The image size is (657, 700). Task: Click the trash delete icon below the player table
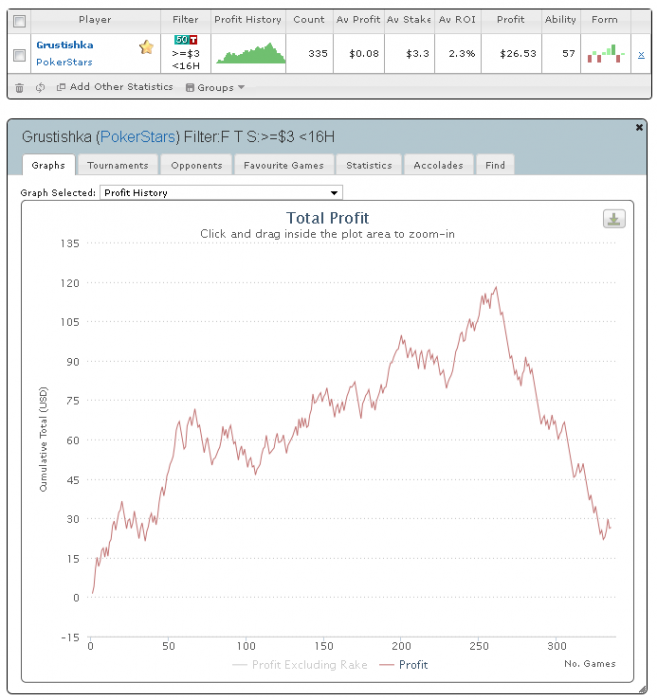click(19, 88)
